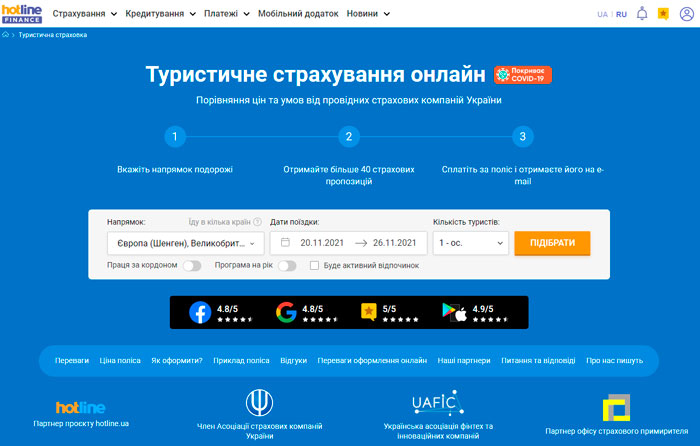This screenshot has width=700, height=446.
Task: Click the yellow star favorites icon
Action: click(x=663, y=14)
